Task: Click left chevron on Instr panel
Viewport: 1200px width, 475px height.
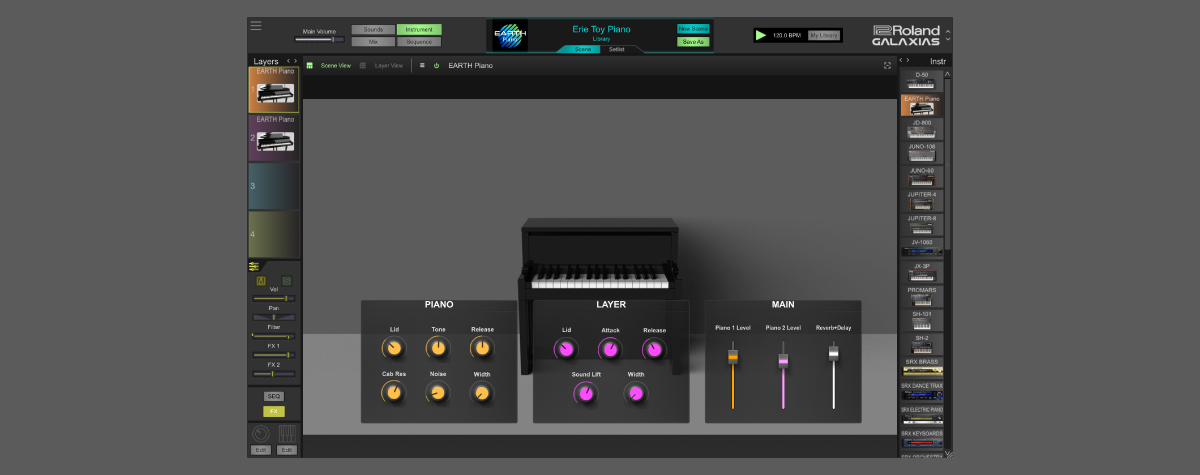Action: pyautogui.click(x=902, y=61)
